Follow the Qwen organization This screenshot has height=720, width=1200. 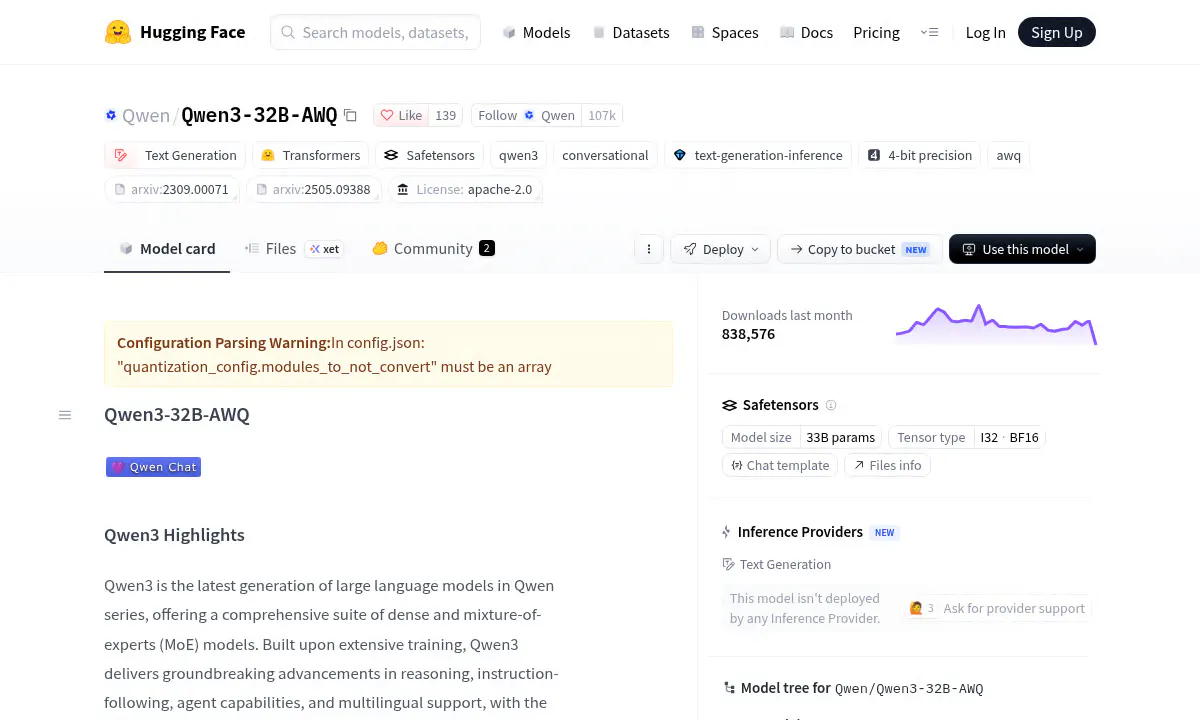pos(526,115)
